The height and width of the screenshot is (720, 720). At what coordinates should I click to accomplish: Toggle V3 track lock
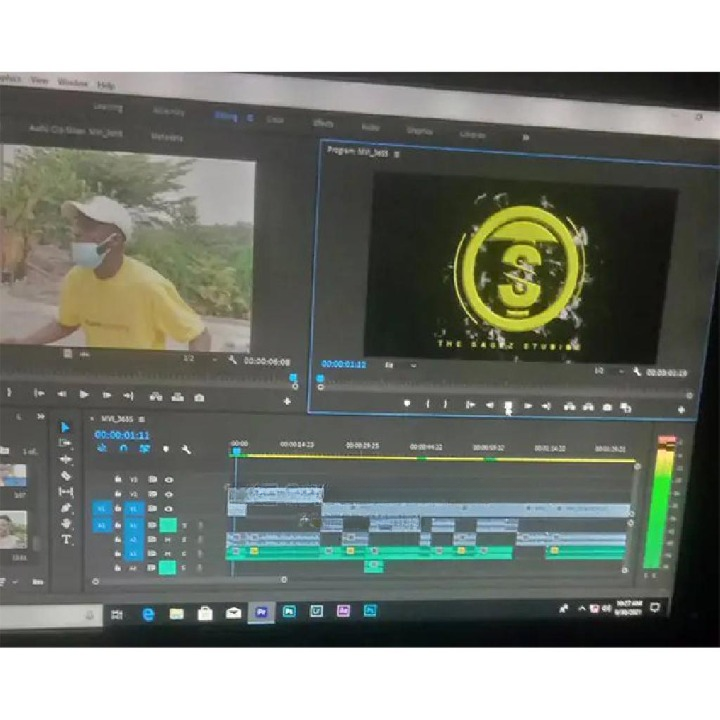coord(118,479)
